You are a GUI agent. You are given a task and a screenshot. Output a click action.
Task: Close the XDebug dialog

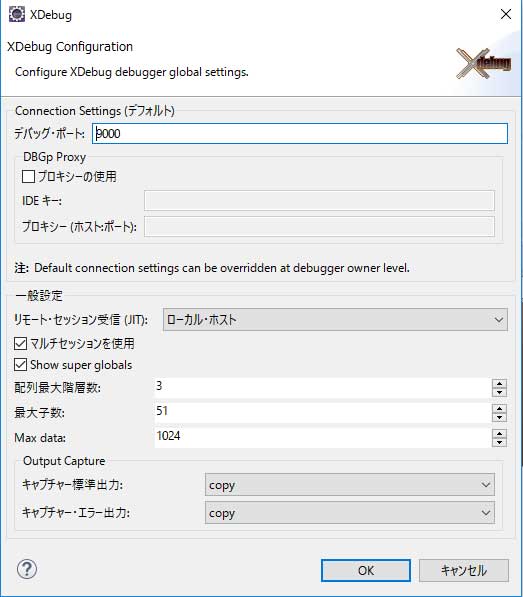coord(505,14)
